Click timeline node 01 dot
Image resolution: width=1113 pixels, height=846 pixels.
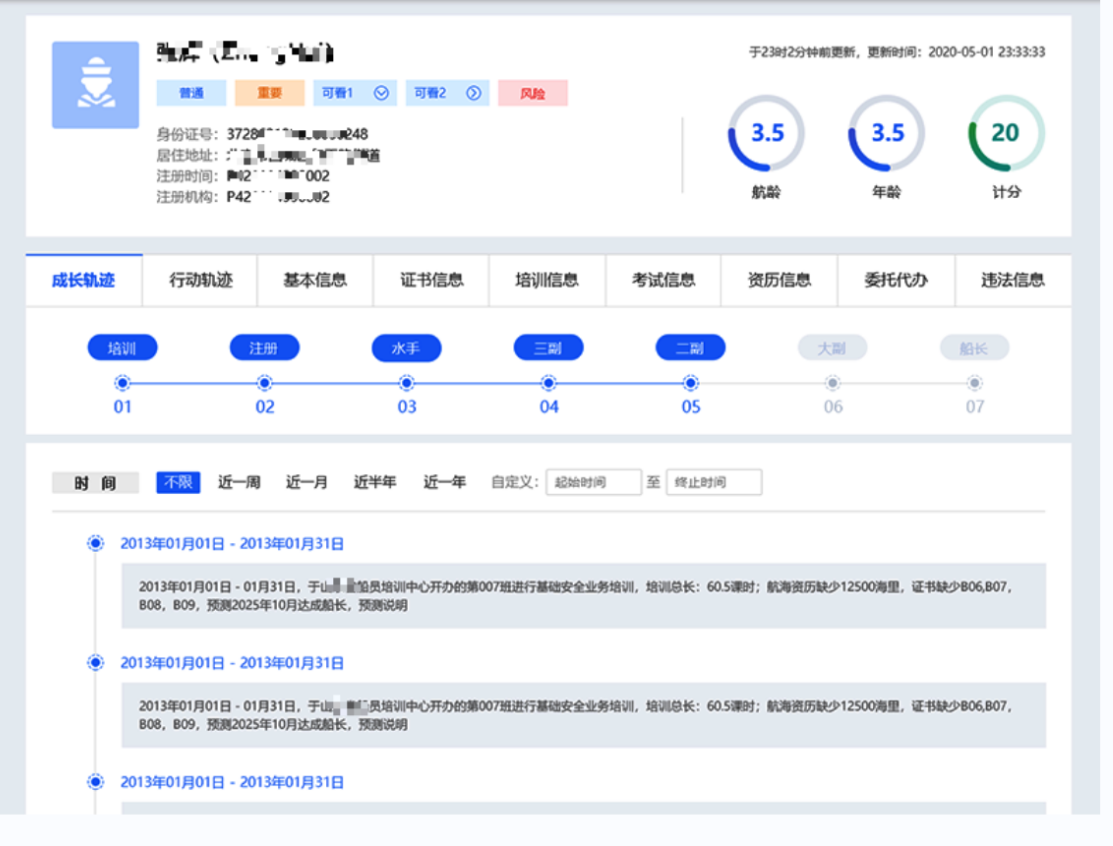coord(122,383)
